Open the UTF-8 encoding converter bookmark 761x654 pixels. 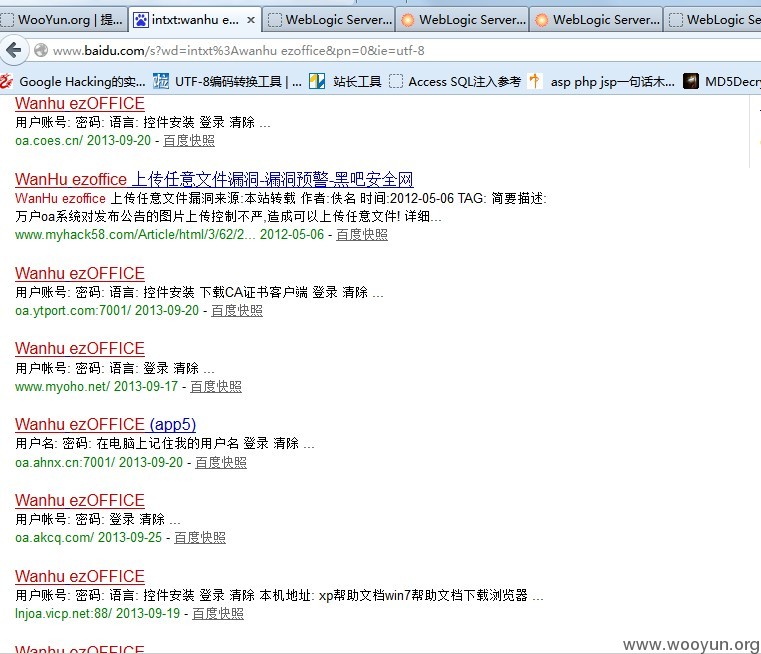pos(227,81)
